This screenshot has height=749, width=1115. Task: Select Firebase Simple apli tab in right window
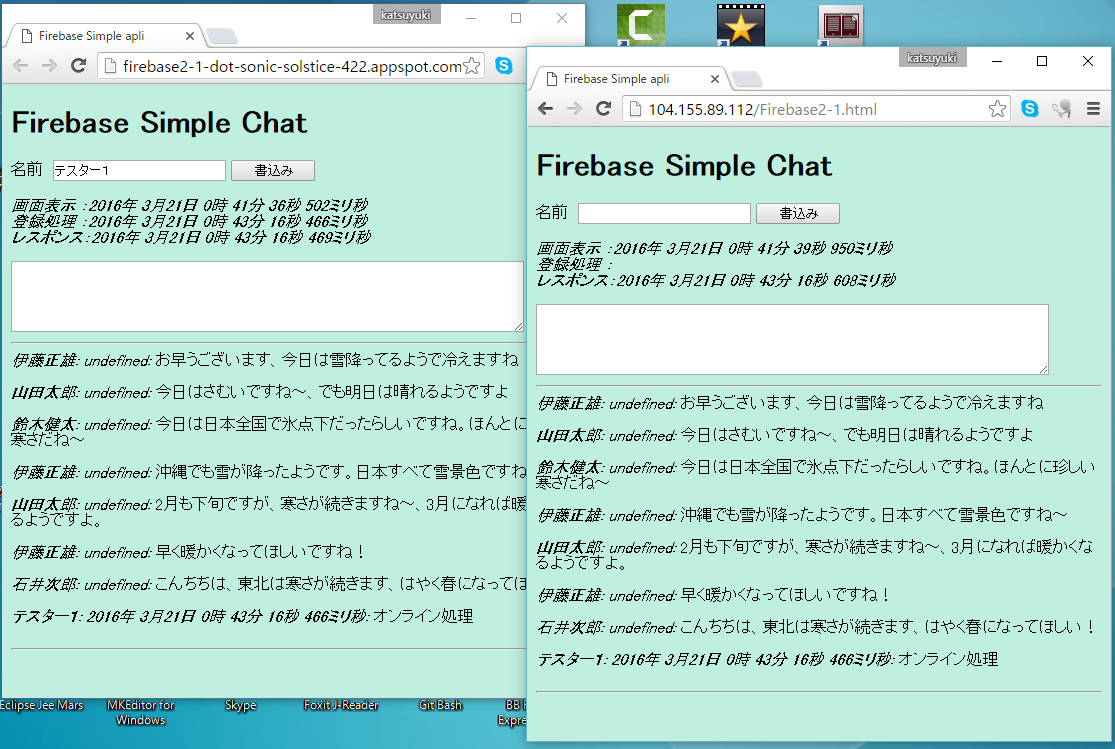point(630,78)
